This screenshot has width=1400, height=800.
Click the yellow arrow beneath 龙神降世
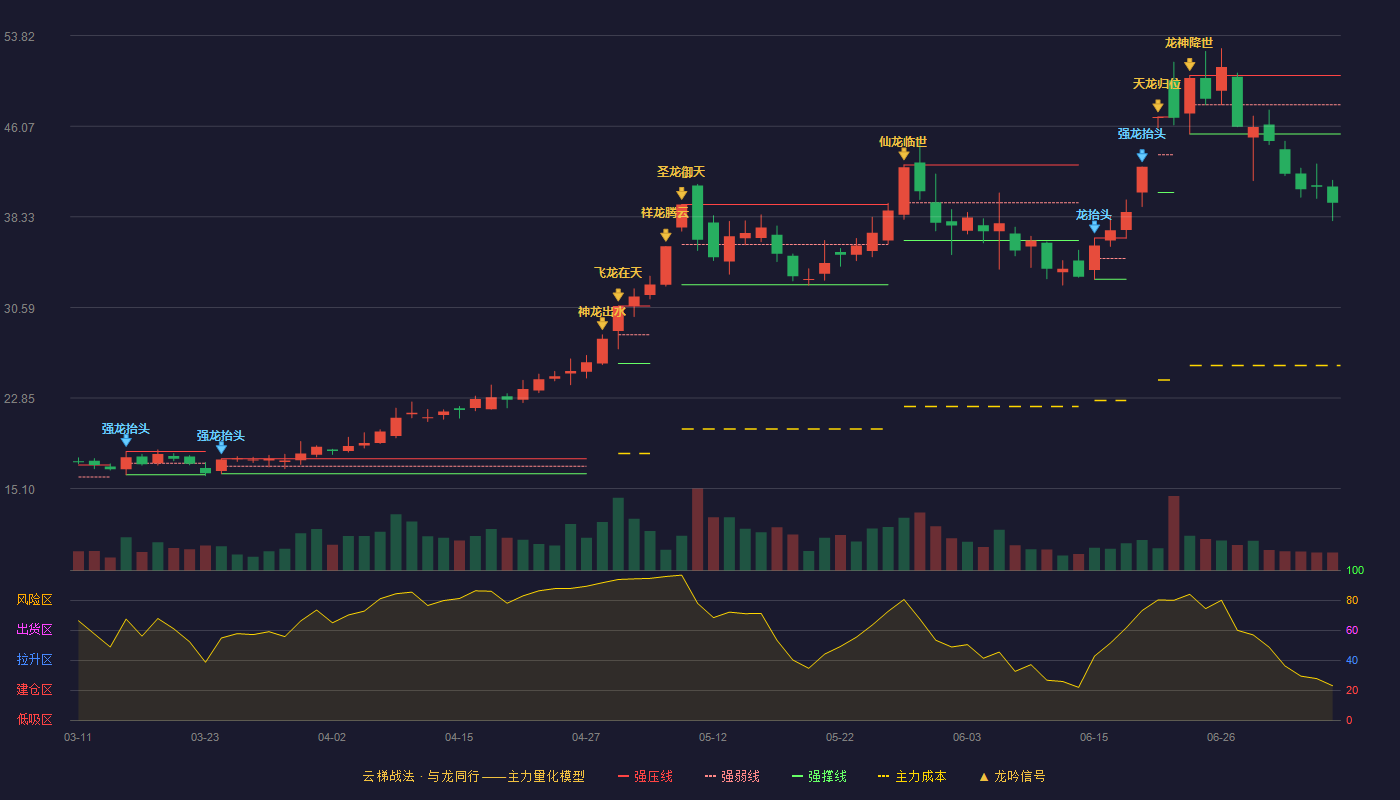[x=1190, y=64]
